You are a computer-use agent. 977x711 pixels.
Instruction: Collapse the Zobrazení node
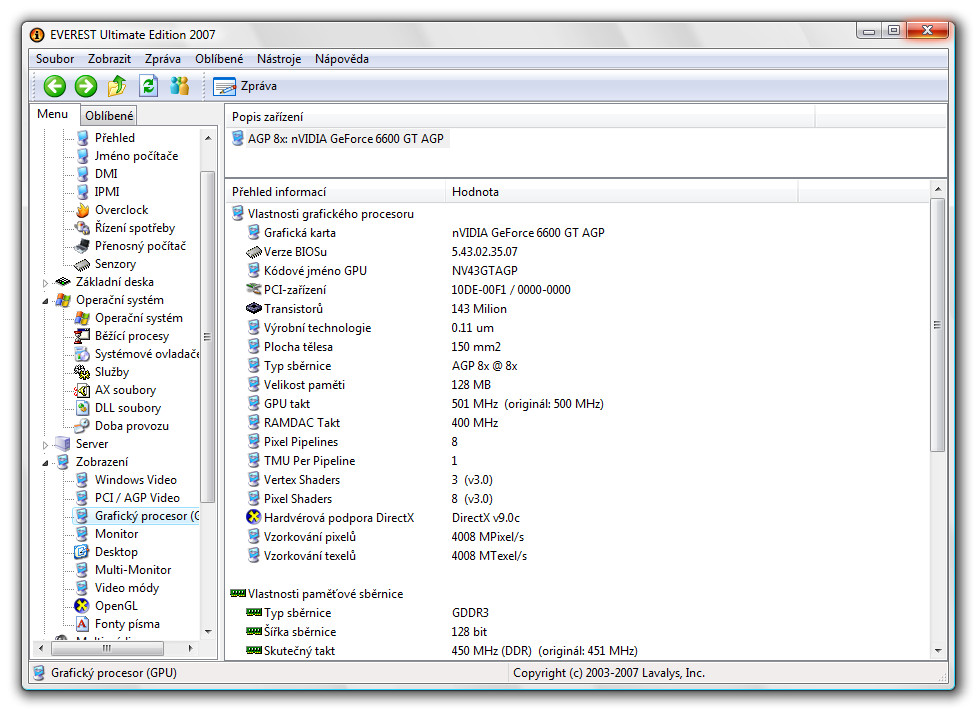(x=45, y=462)
